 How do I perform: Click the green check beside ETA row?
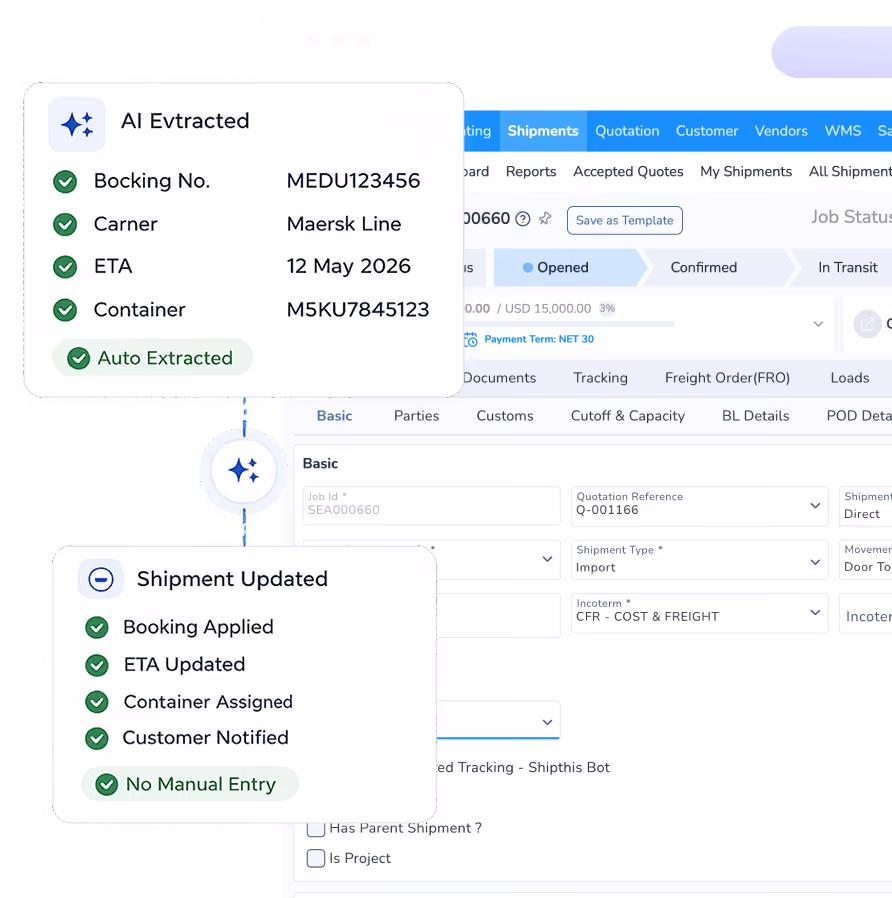[65, 267]
